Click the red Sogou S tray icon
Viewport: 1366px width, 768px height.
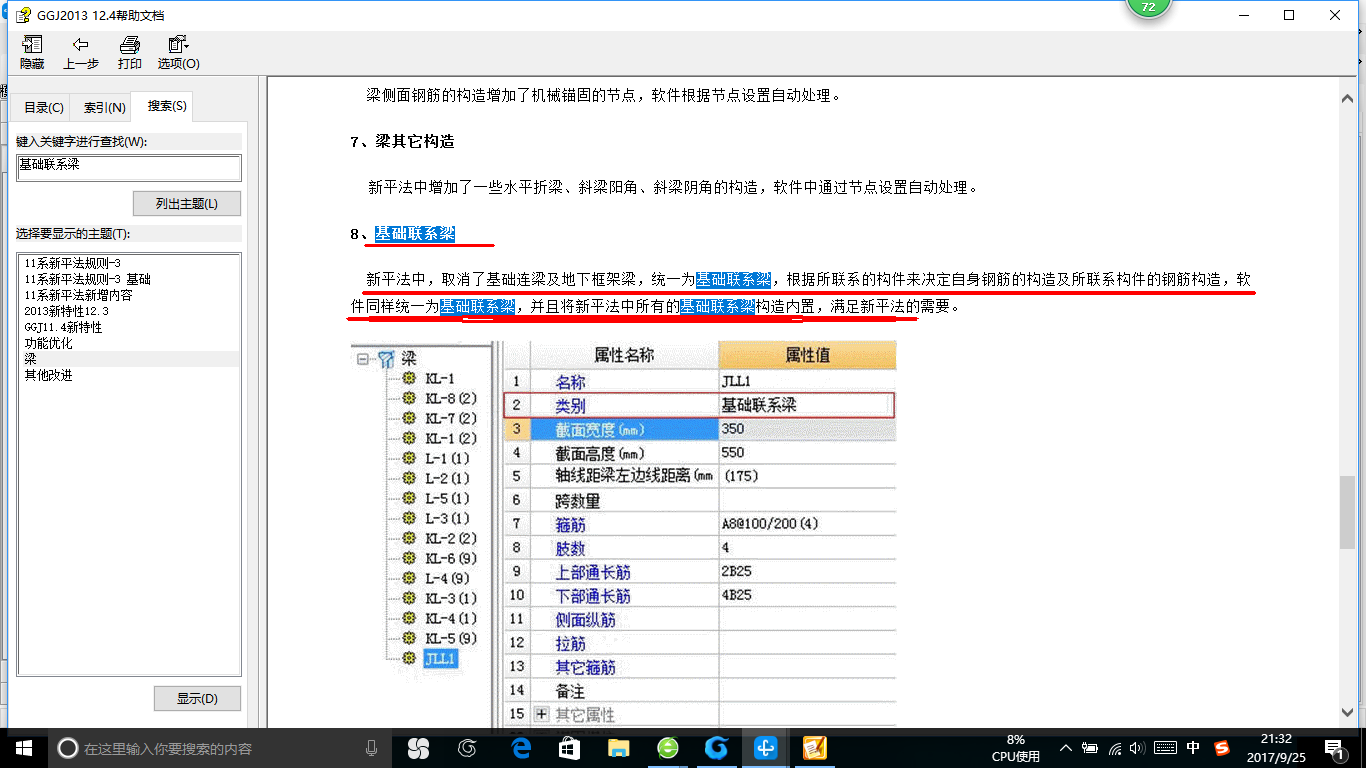[x=1222, y=748]
